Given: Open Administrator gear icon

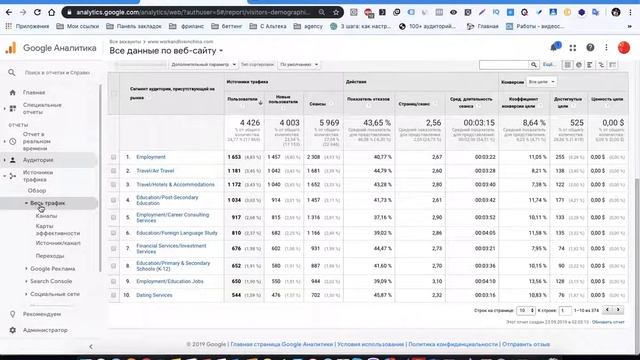Looking at the screenshot, I should pyautogui.click(x=13, y=330).
